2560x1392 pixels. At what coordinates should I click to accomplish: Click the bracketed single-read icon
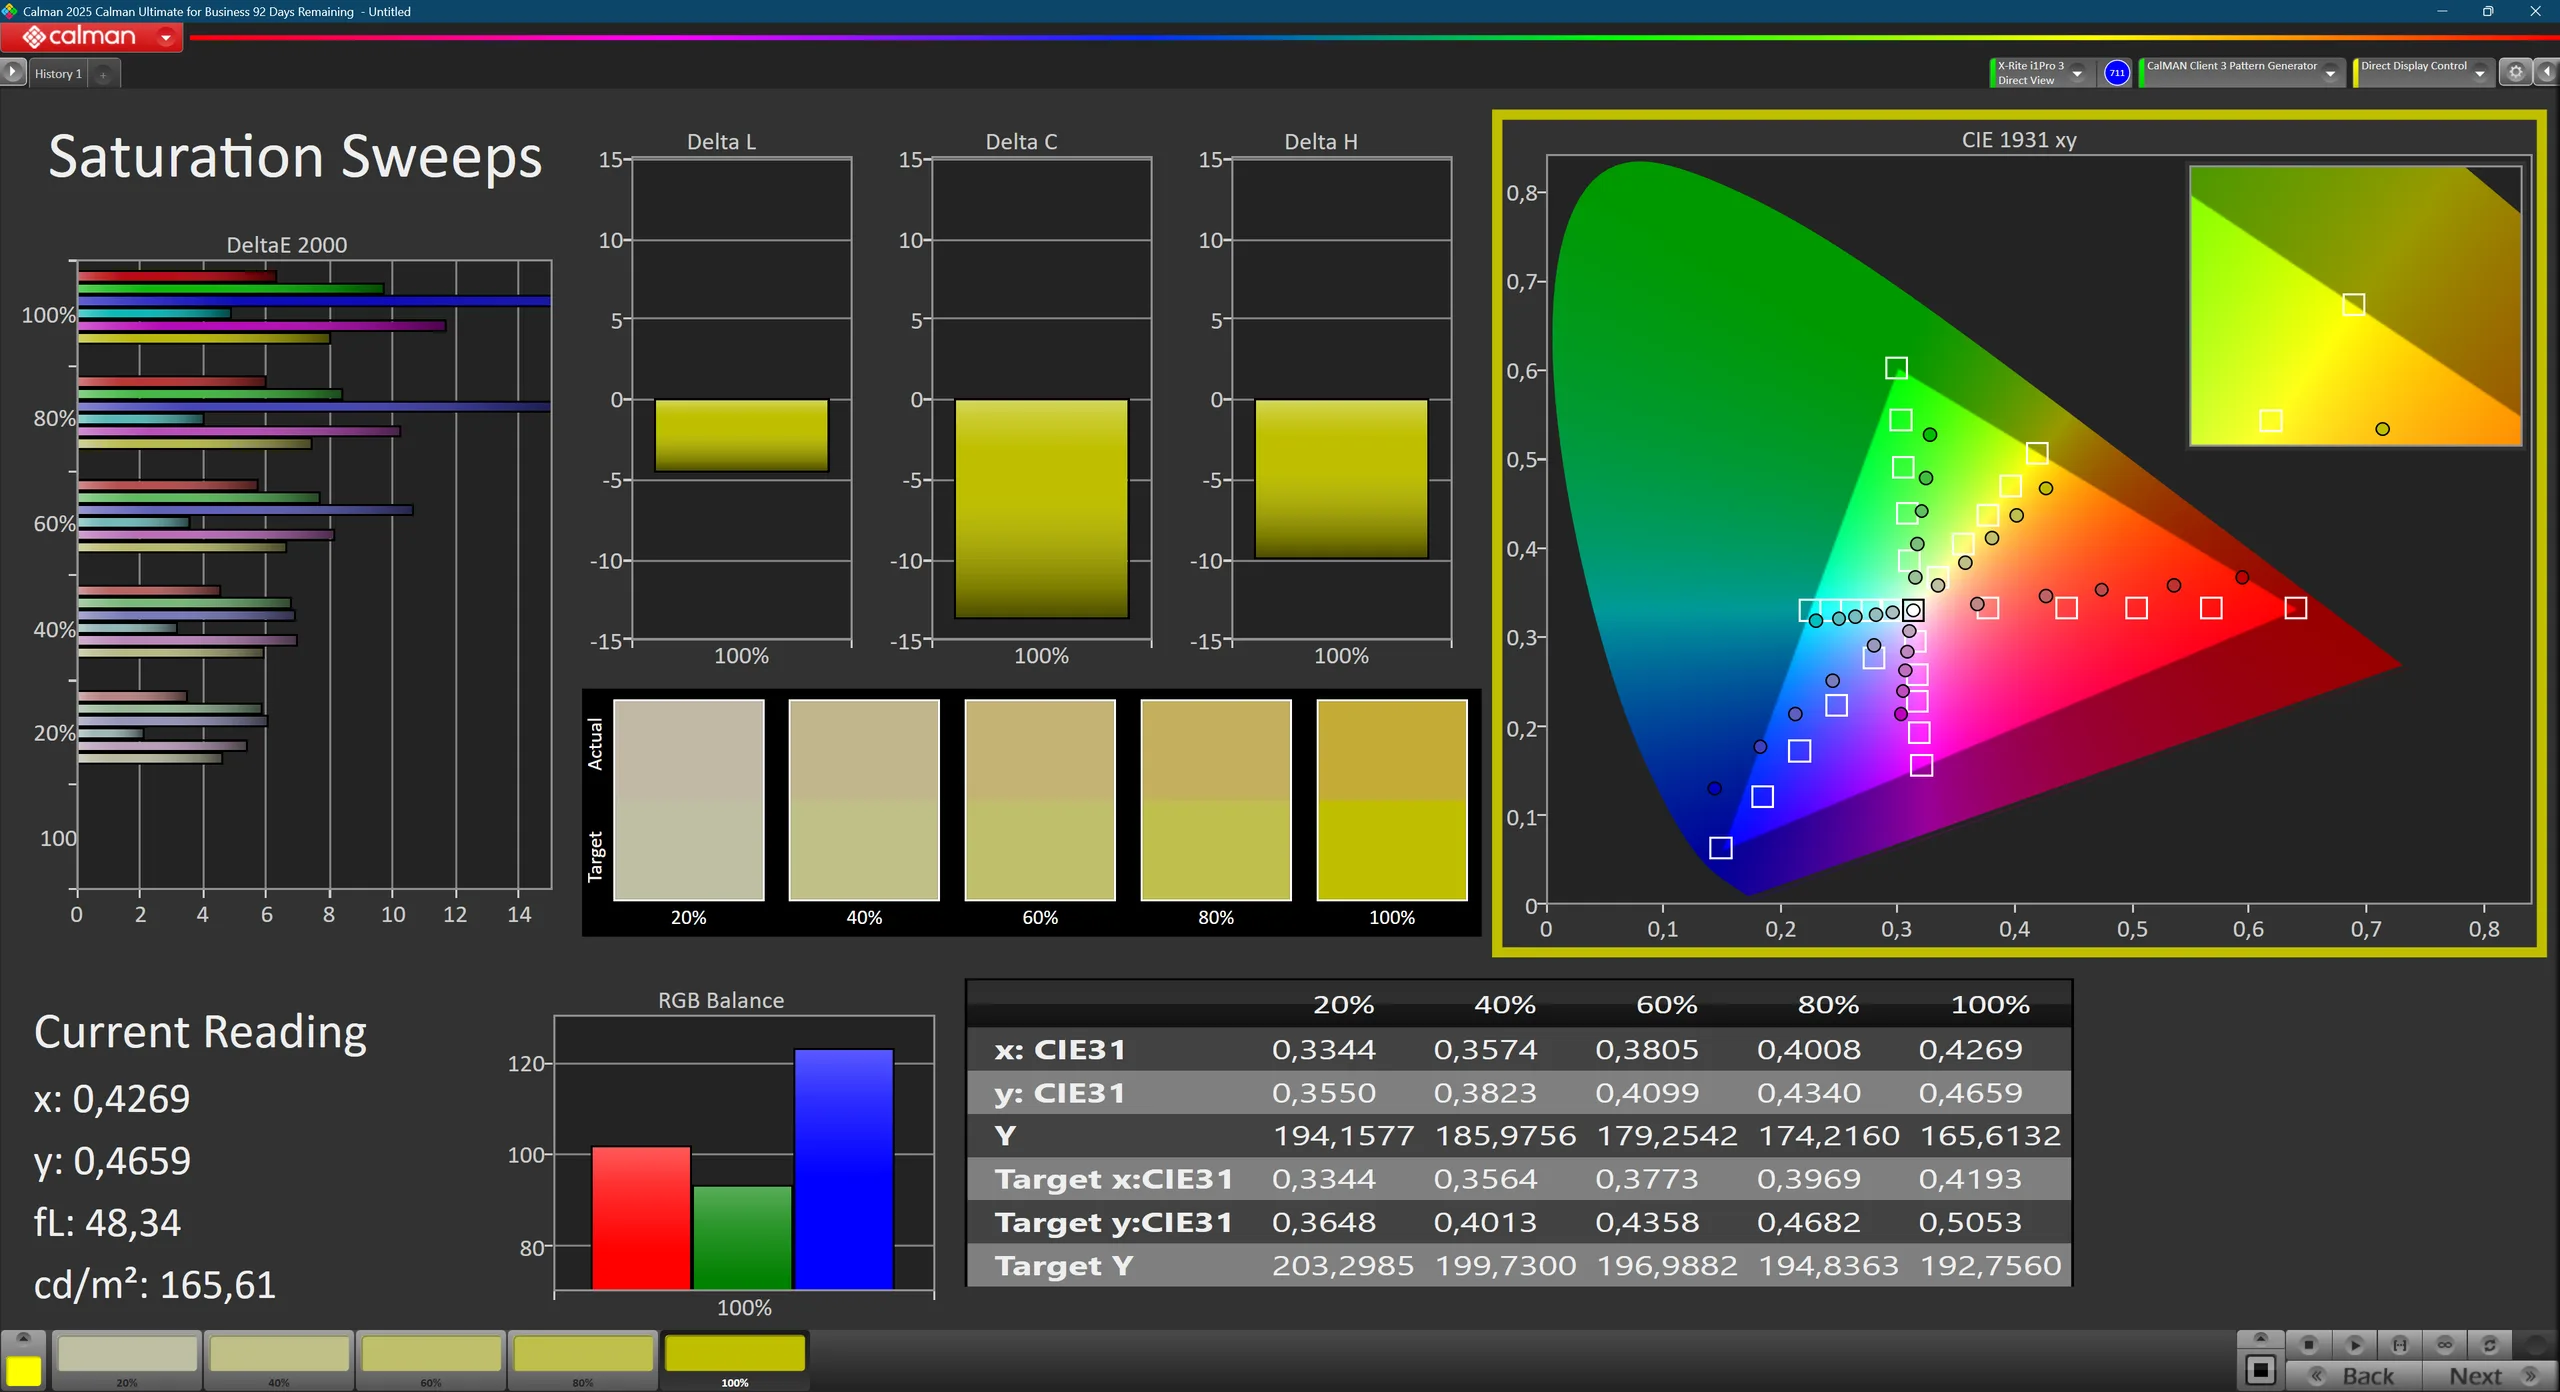click(2399, 1345)
